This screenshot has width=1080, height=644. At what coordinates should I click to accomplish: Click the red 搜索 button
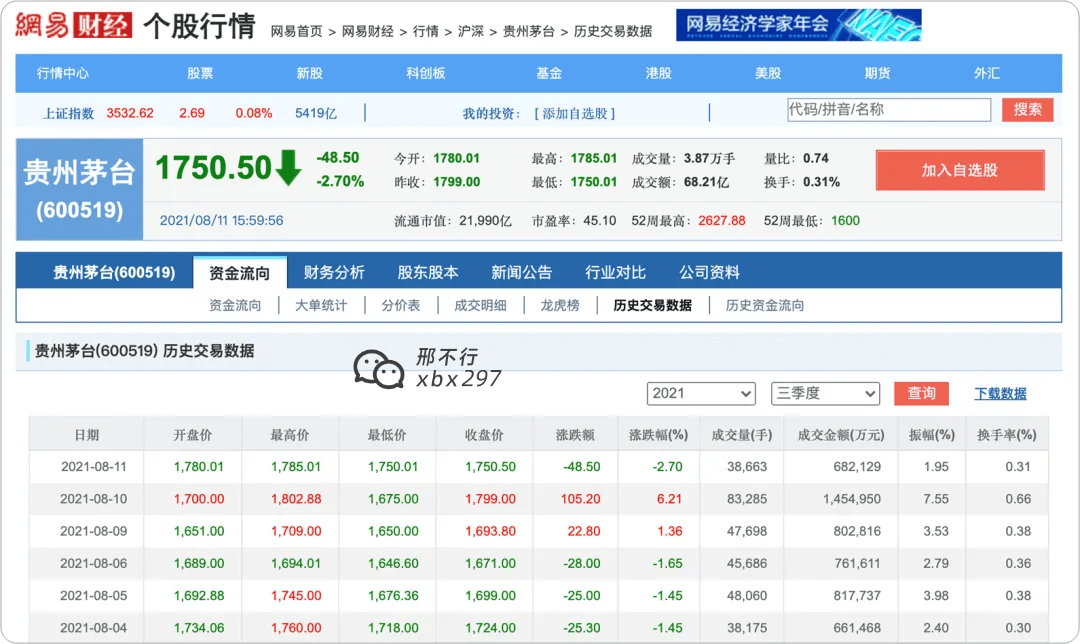coord(1028,110)
